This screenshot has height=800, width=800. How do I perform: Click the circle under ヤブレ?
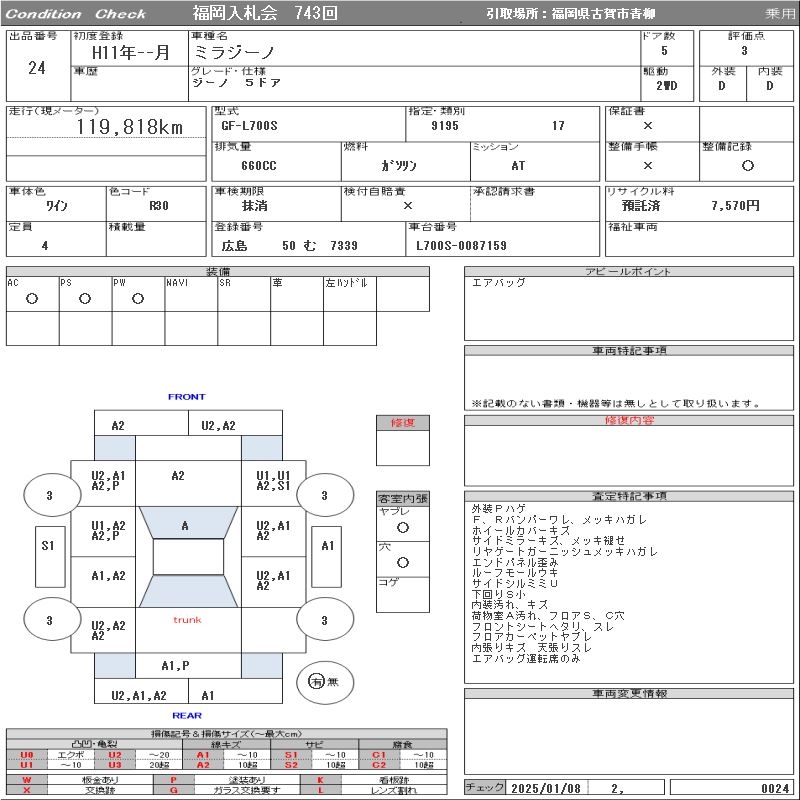pyautogui.click(x=403, y=528)
